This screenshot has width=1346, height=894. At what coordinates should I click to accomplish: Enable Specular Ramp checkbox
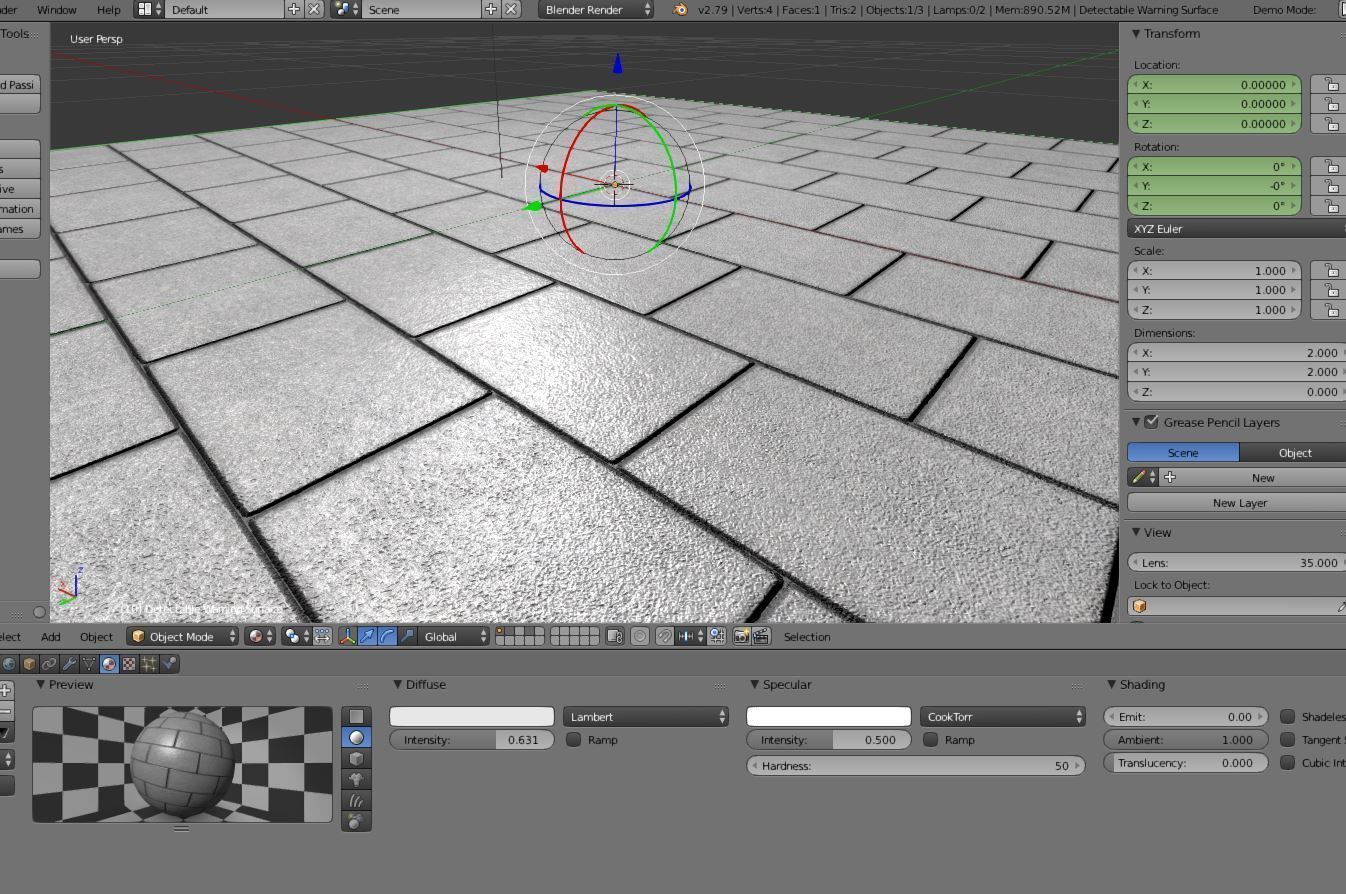[x=930, y=740]
